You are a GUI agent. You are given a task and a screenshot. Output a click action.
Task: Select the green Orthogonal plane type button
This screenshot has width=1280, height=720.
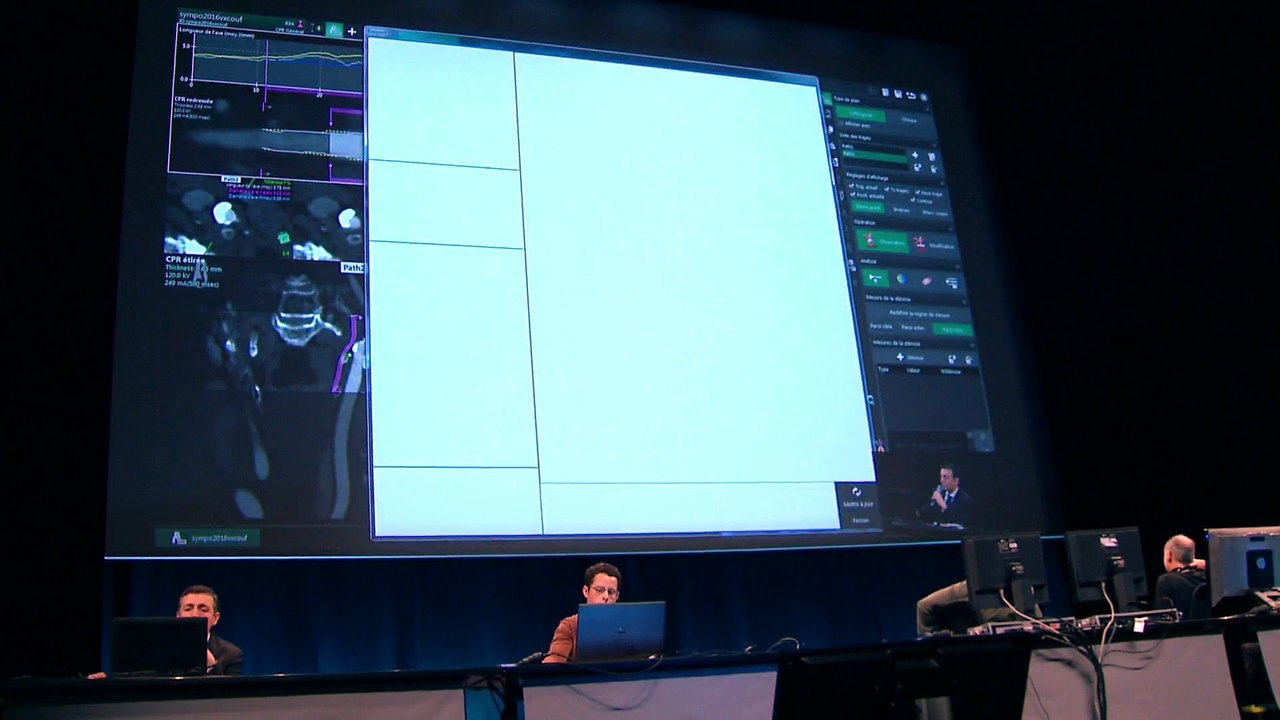point(861,114)
